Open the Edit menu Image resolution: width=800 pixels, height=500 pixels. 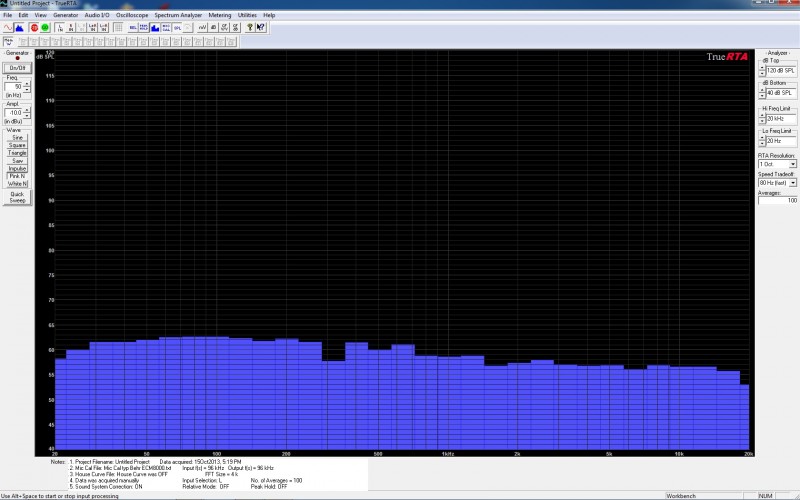tap(23, 15)
